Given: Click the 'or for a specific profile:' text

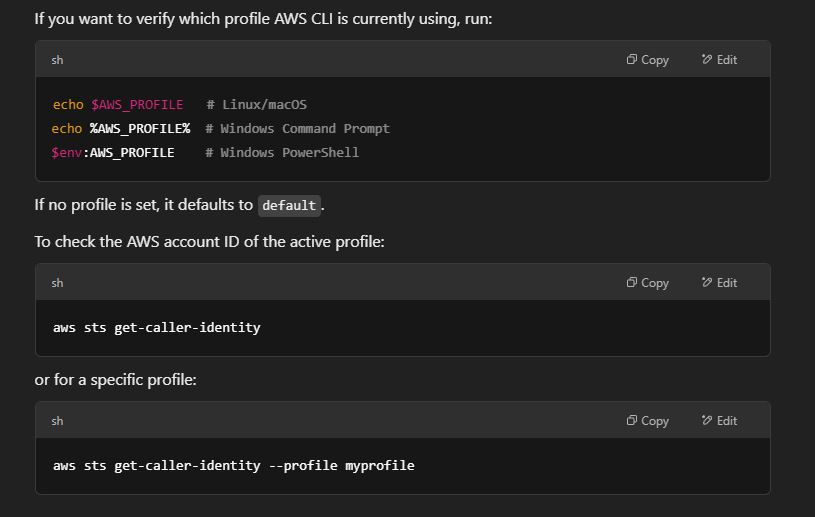Looking at the screenshot, I should 115,380.
